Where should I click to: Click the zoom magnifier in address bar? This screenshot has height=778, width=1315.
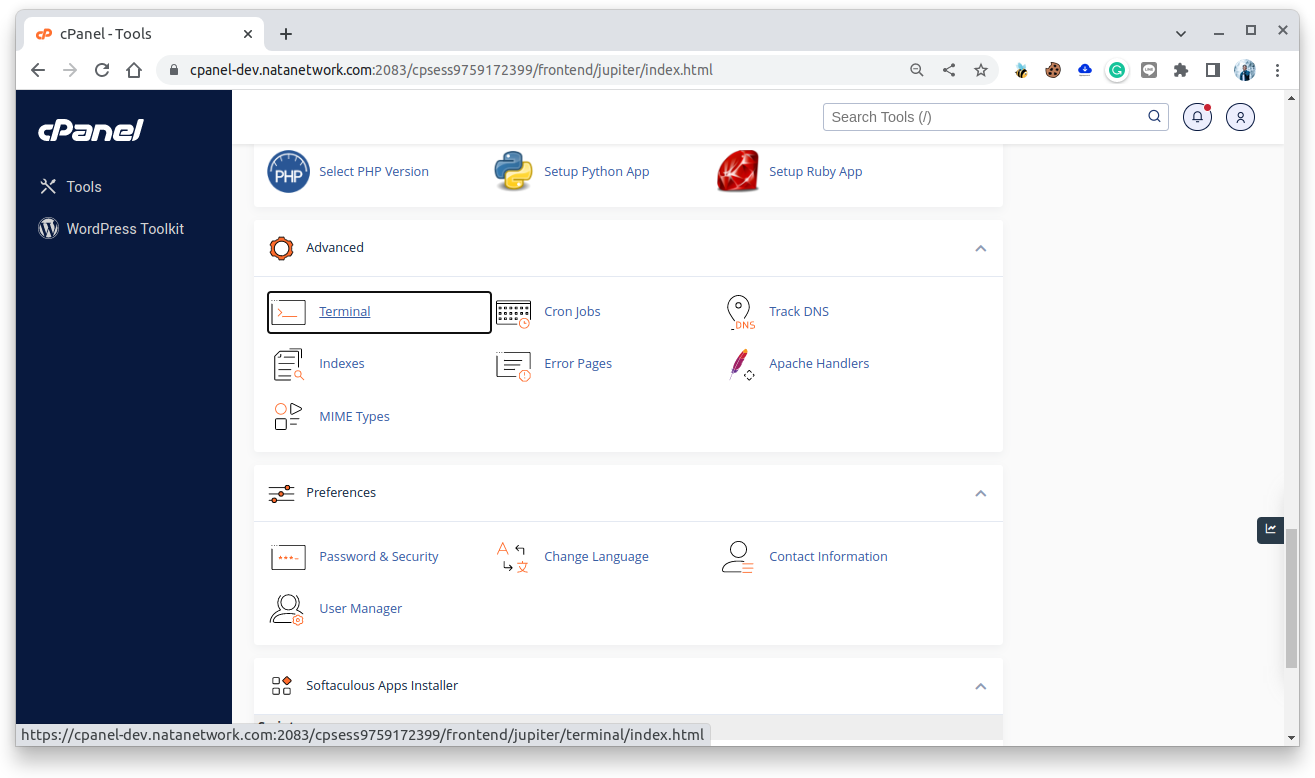(x=917, y=70)
